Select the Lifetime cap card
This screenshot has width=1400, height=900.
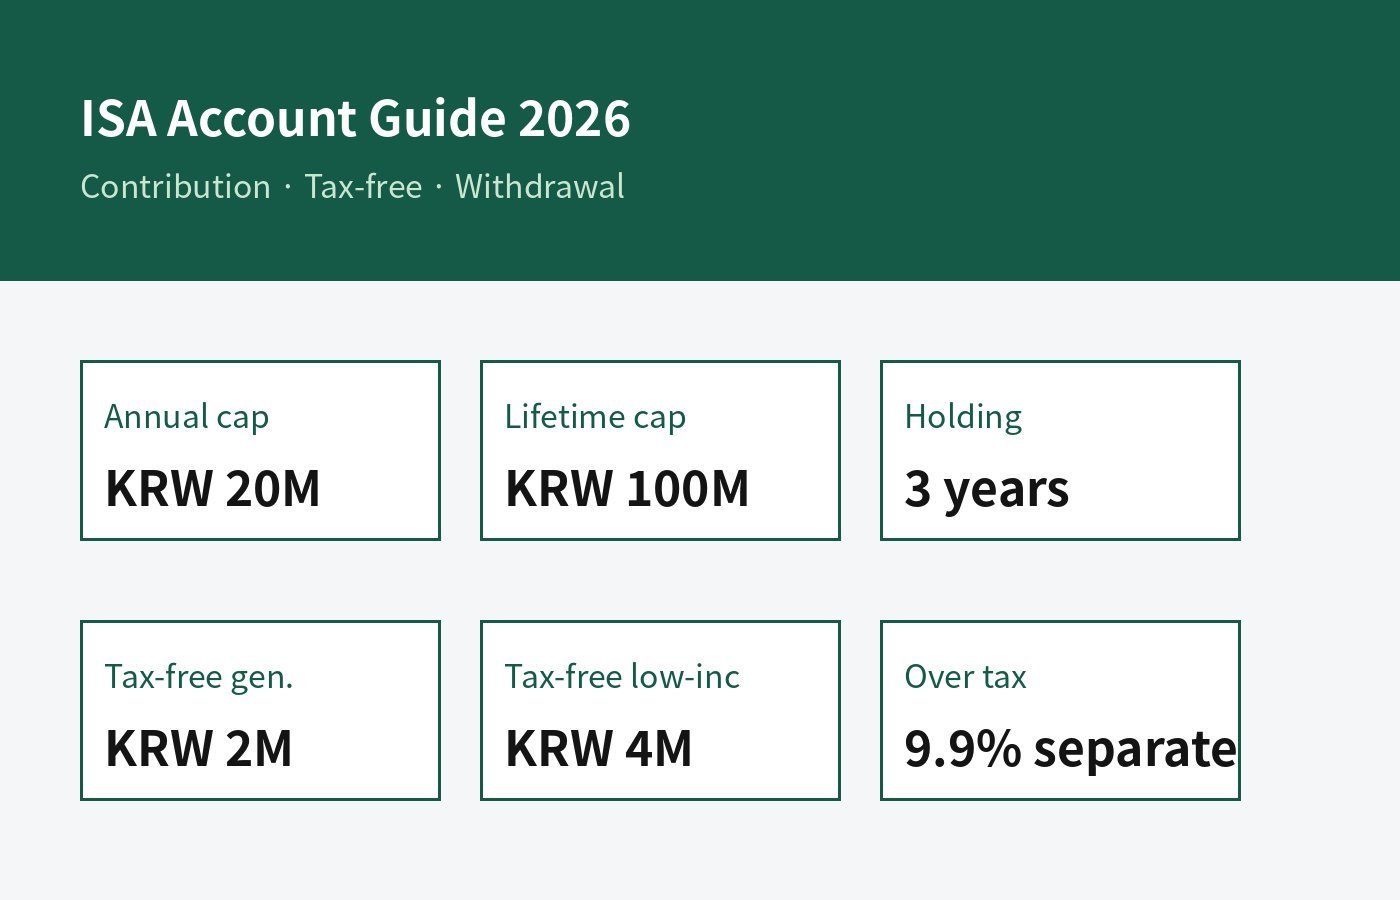click(660, 450)
